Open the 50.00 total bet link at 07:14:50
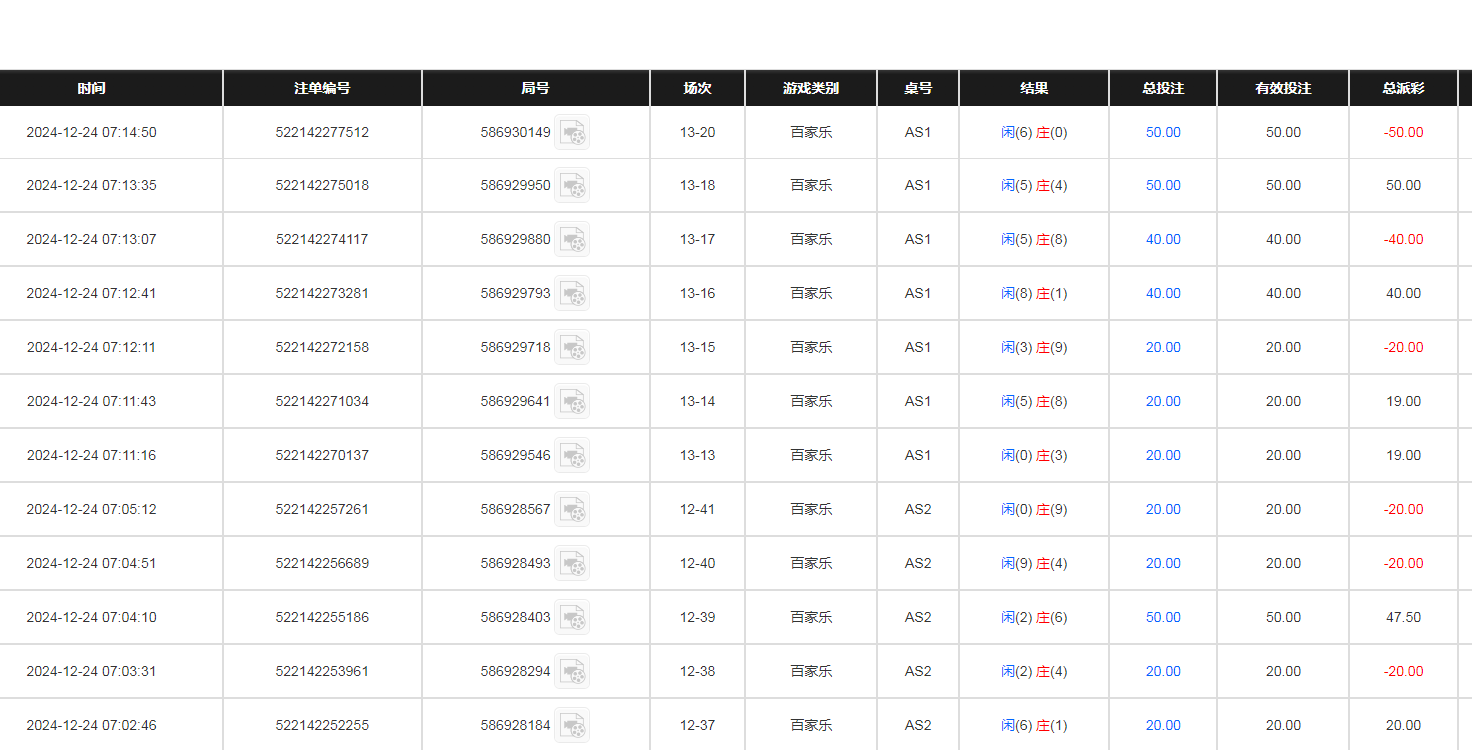 (1163, 132)
